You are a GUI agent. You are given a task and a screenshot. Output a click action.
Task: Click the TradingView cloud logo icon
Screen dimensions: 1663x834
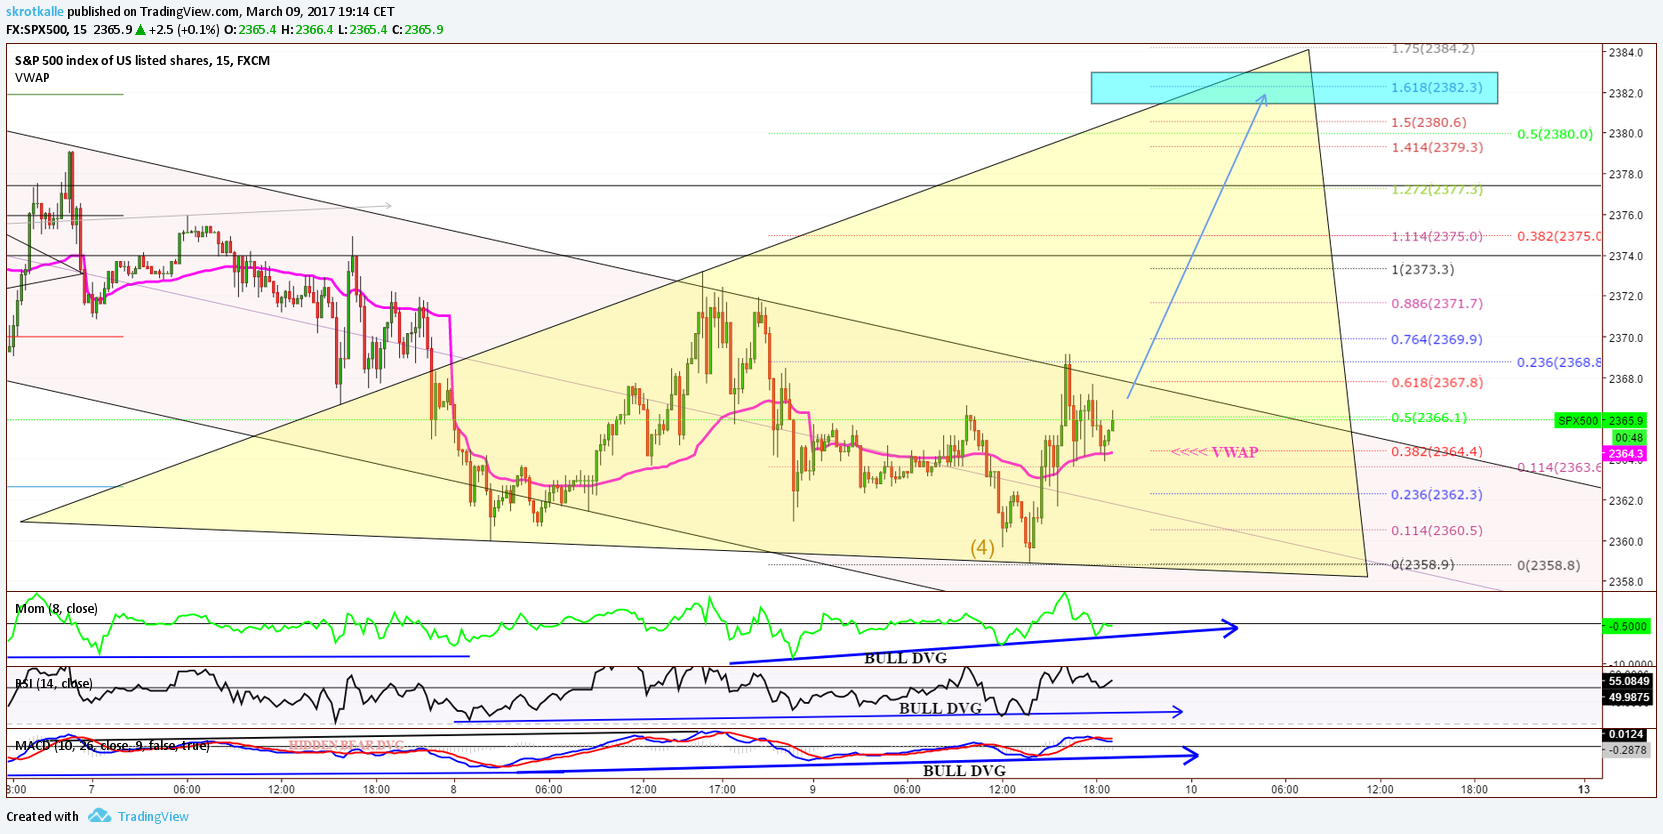click(x=99, y=816)
